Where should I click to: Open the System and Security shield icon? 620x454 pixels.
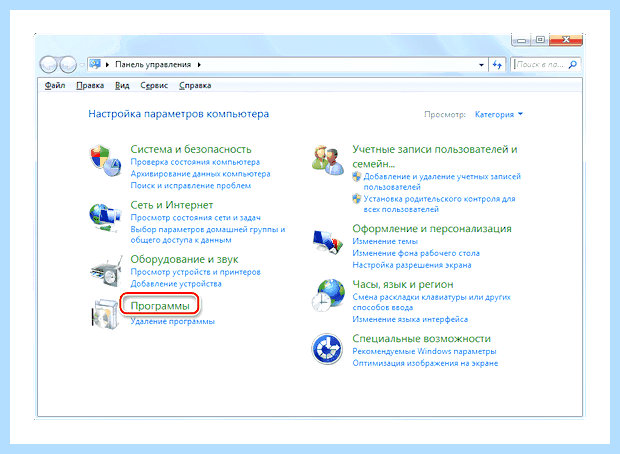[105, 161]
